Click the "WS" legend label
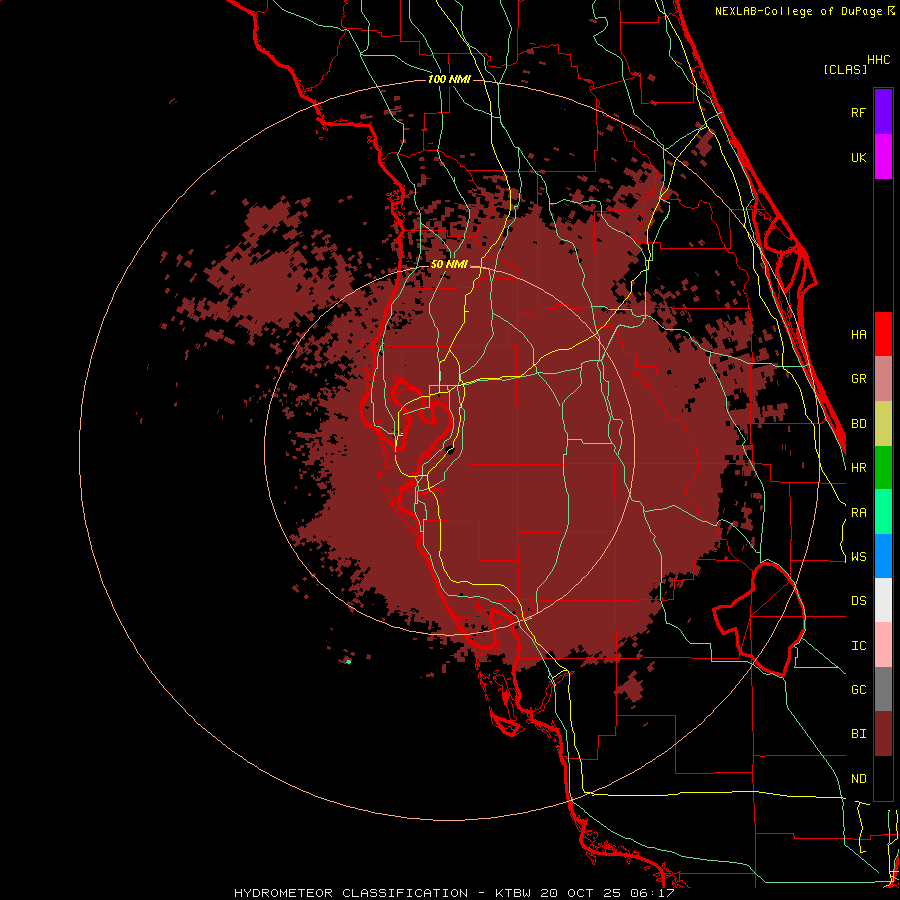 pyautogui.click(x=858, y=557)
